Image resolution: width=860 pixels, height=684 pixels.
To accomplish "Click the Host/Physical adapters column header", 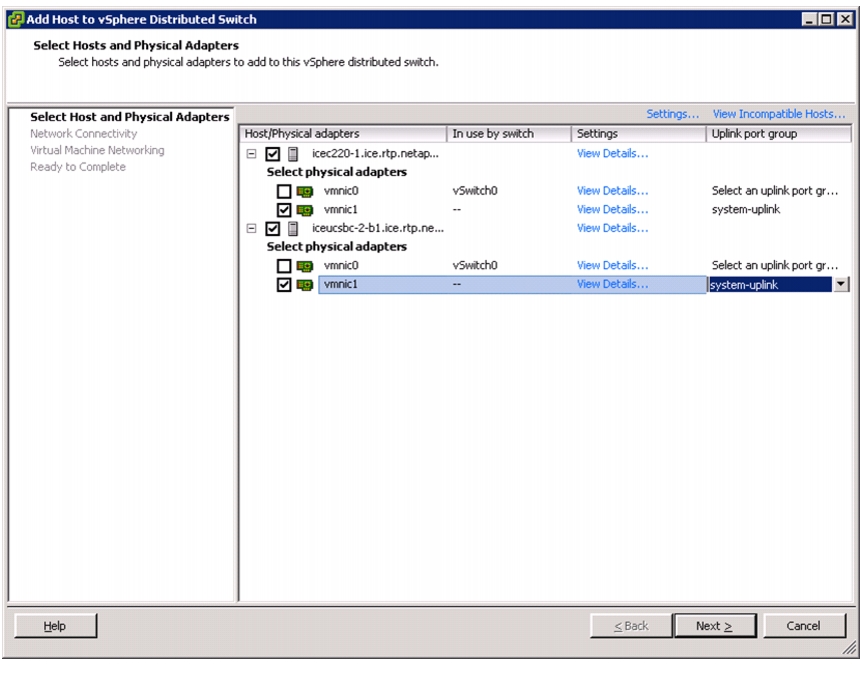I will point(343,134).
